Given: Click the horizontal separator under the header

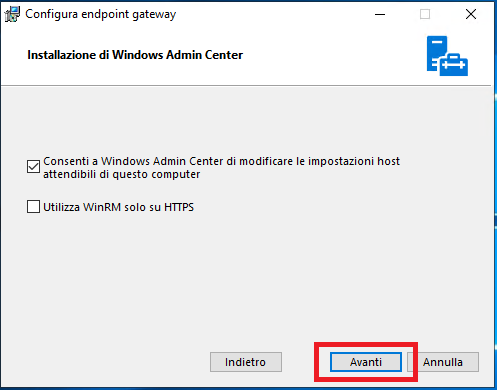Looking at the screenshot, I should click(x=246, y=86).
